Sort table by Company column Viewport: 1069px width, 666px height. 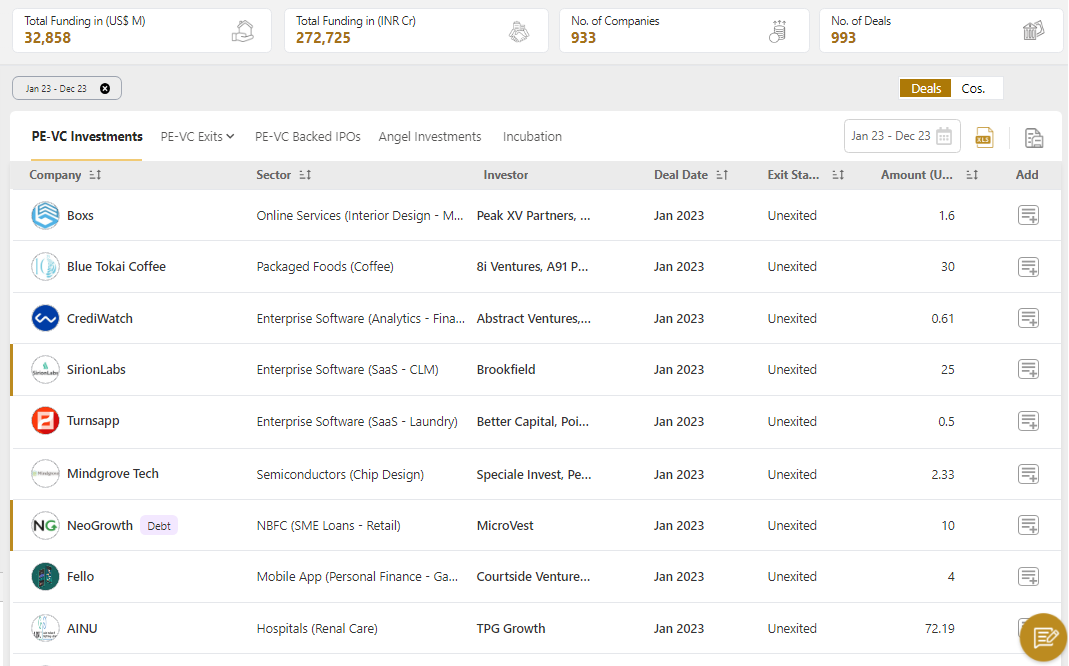95,175
